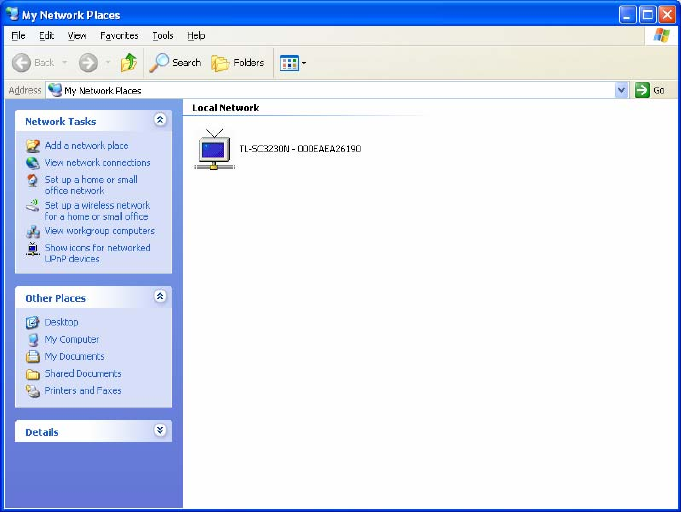Click Add a network place link
The width and height of the screenshot is (681, 512).
point(86,145)
